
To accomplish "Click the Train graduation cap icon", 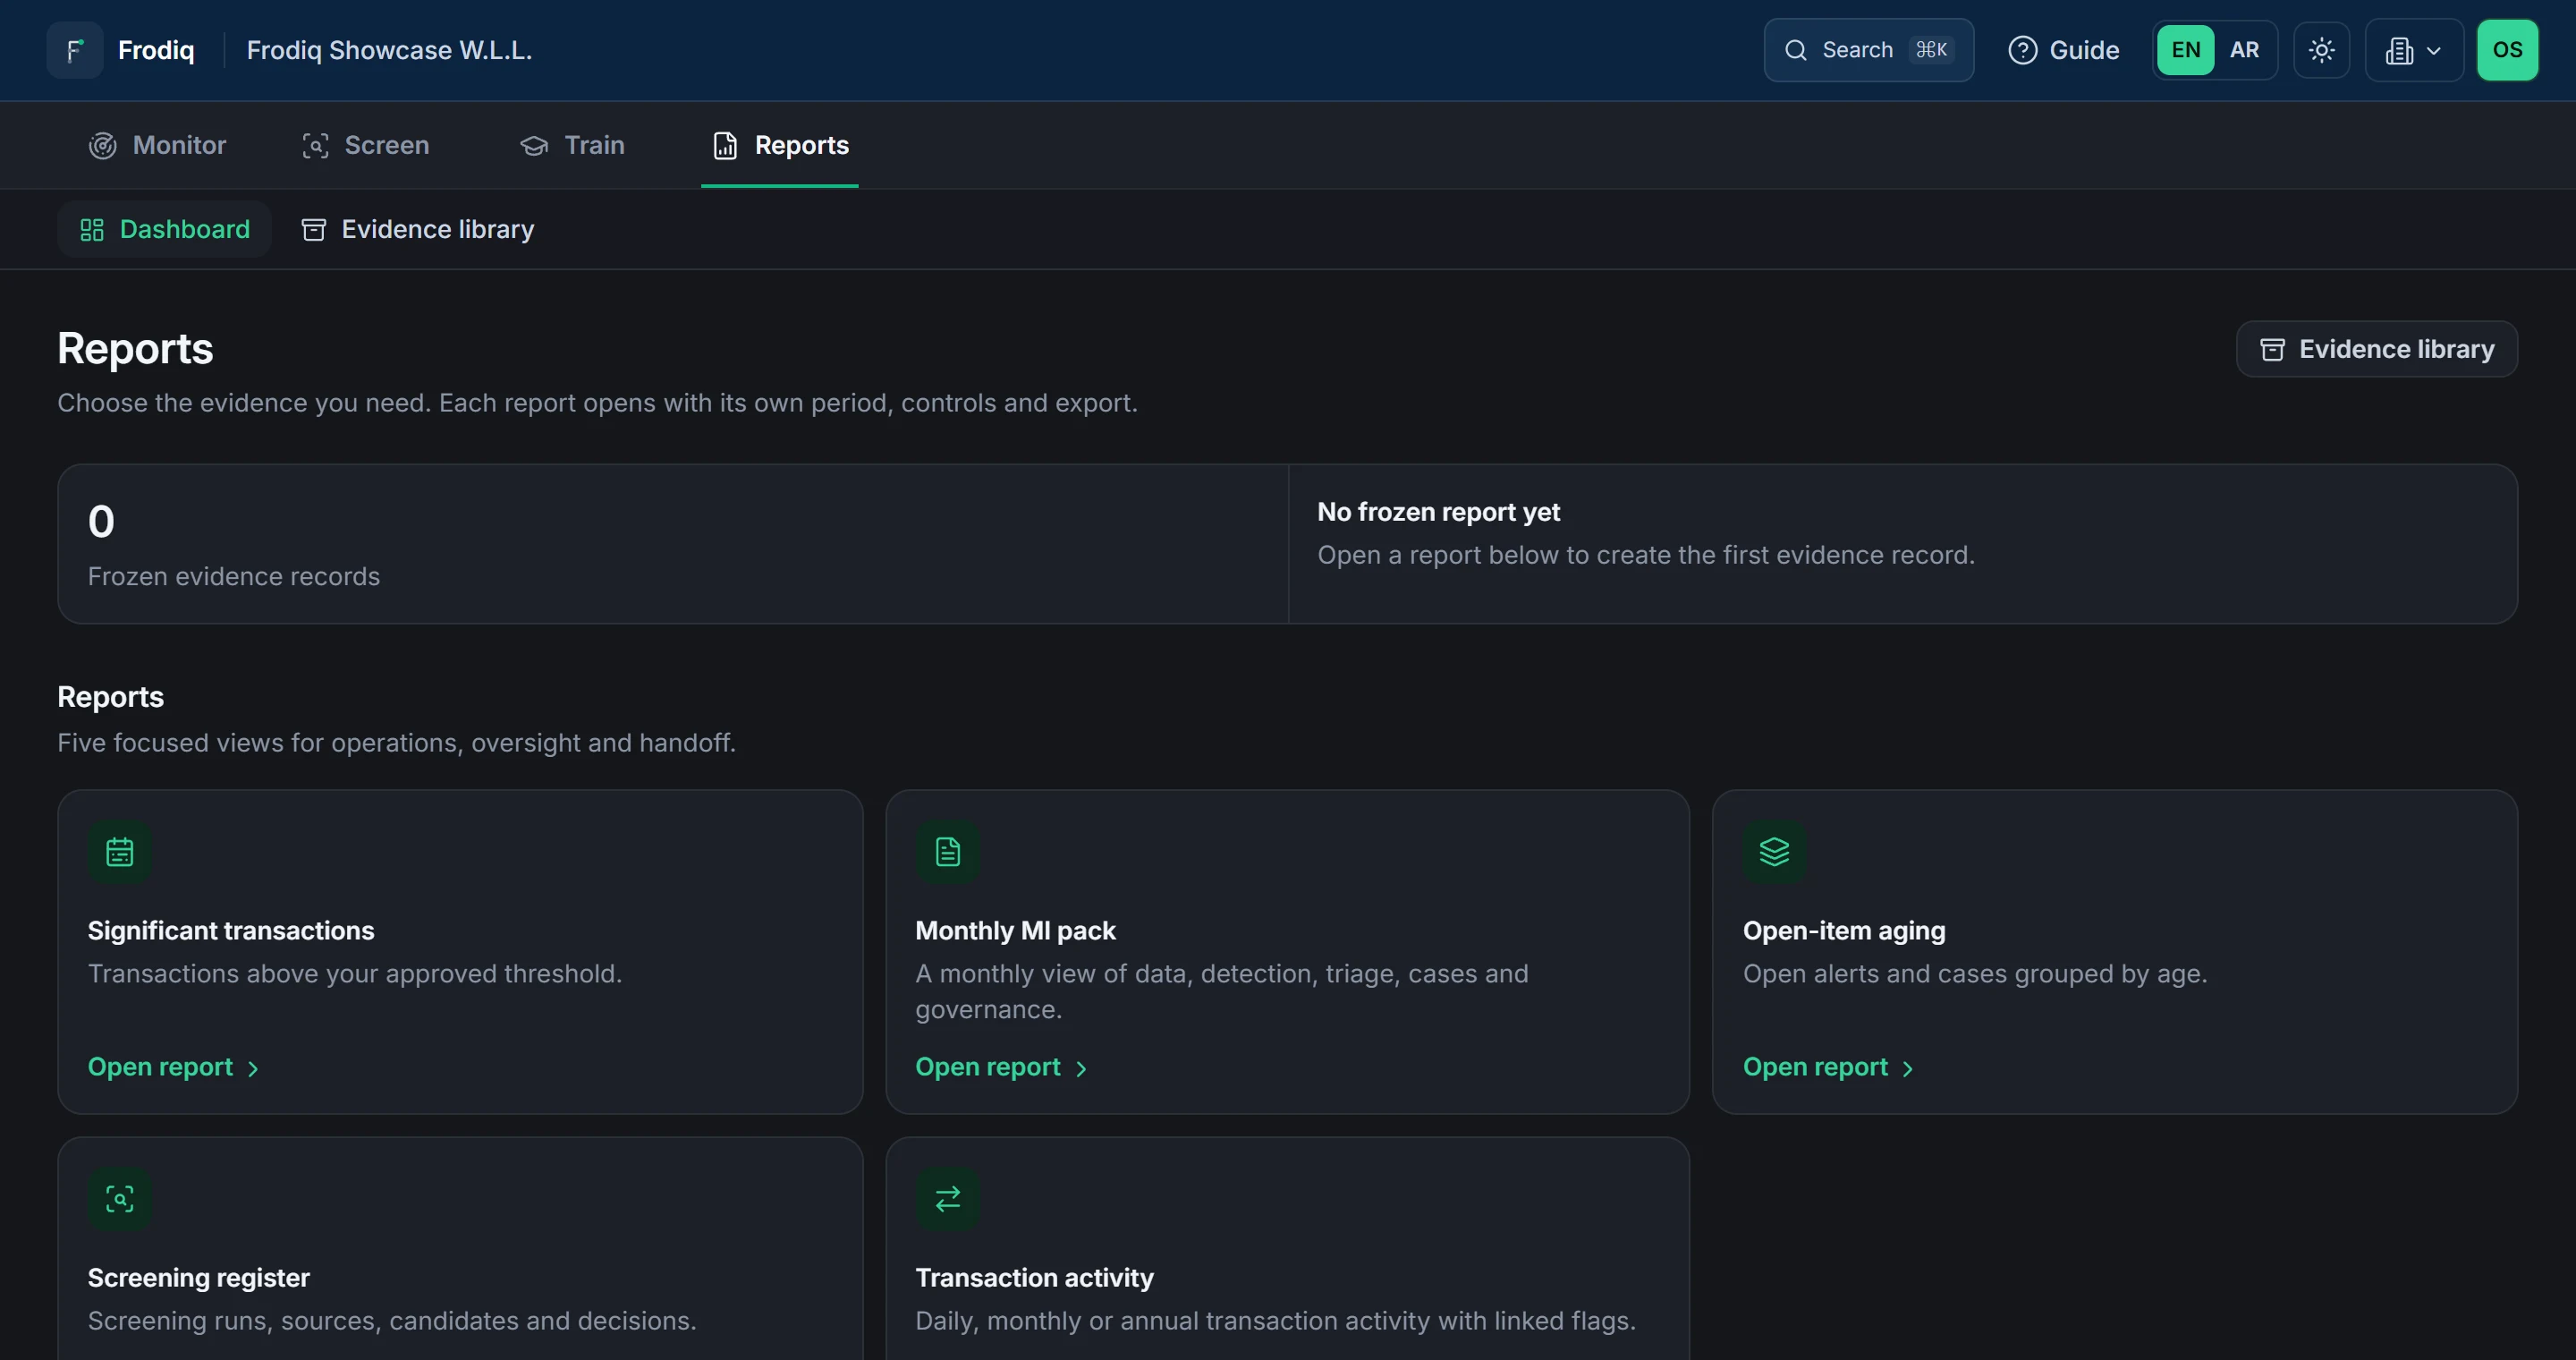I will (x=534, y=146).
